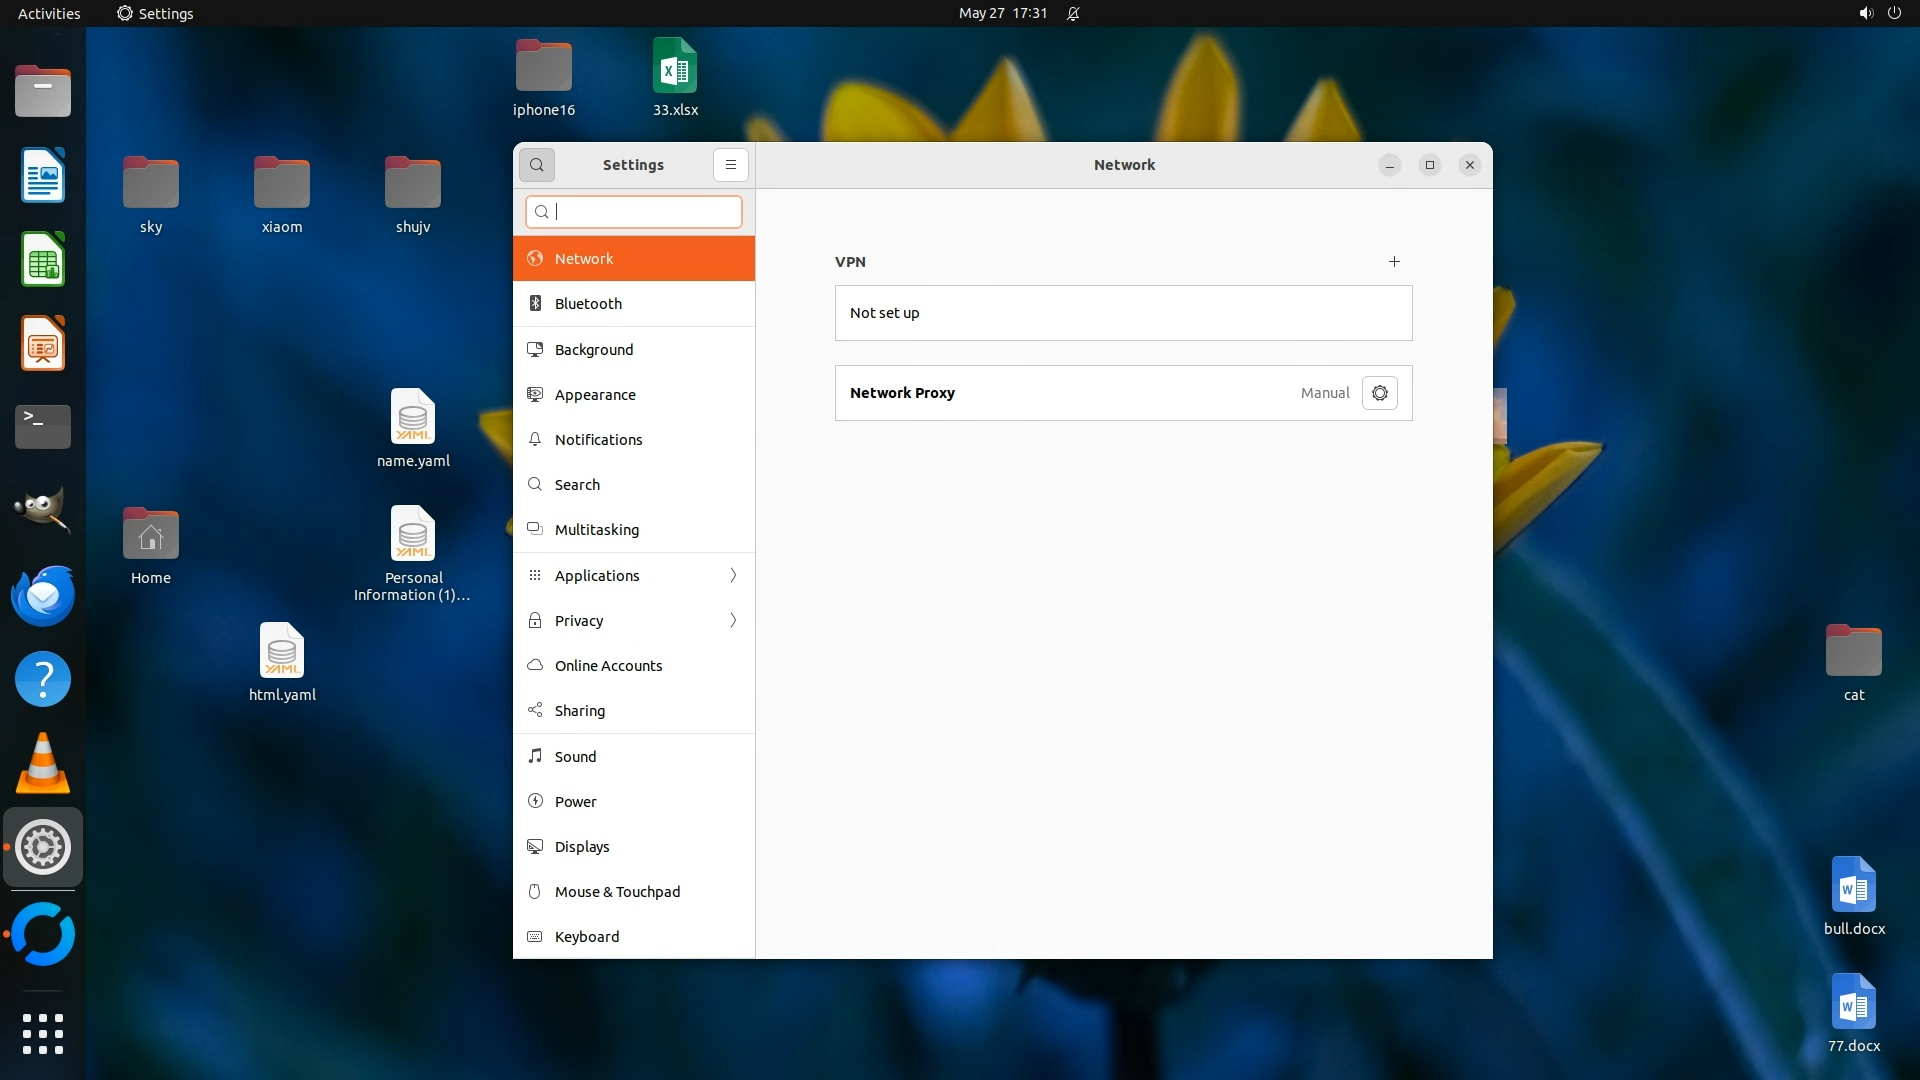Image resolution: width=1920 pixels, height=1080 pixels.
Task: Open Network Proxy gear settings
Action: click(x=1379, y=393)
